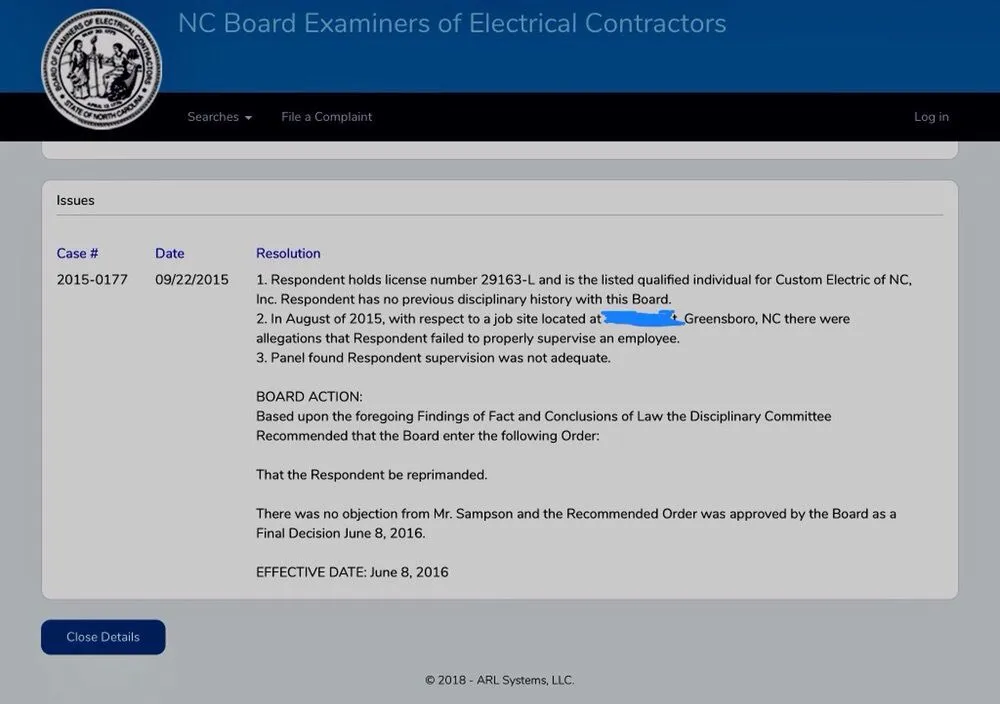Click the case date 09/22/2015
1000x704 pixels.
click(x=192, y=280)
